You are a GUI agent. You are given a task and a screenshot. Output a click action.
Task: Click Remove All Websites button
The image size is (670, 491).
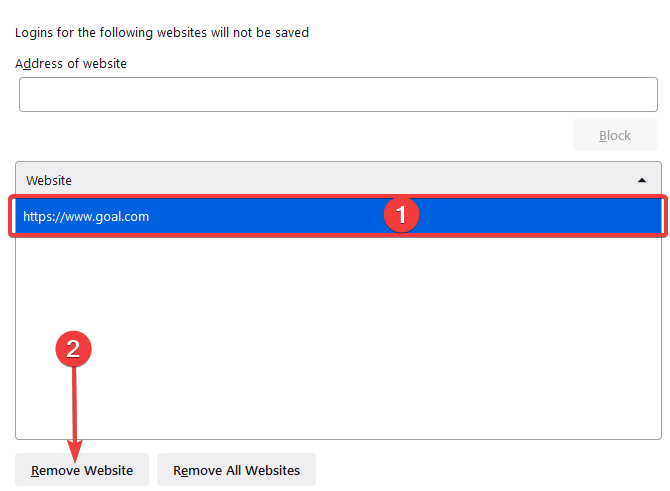236,470
